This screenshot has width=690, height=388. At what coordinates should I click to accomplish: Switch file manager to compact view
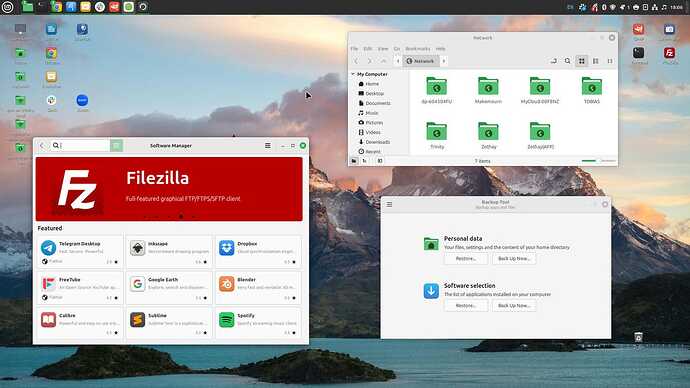(610, 61)
